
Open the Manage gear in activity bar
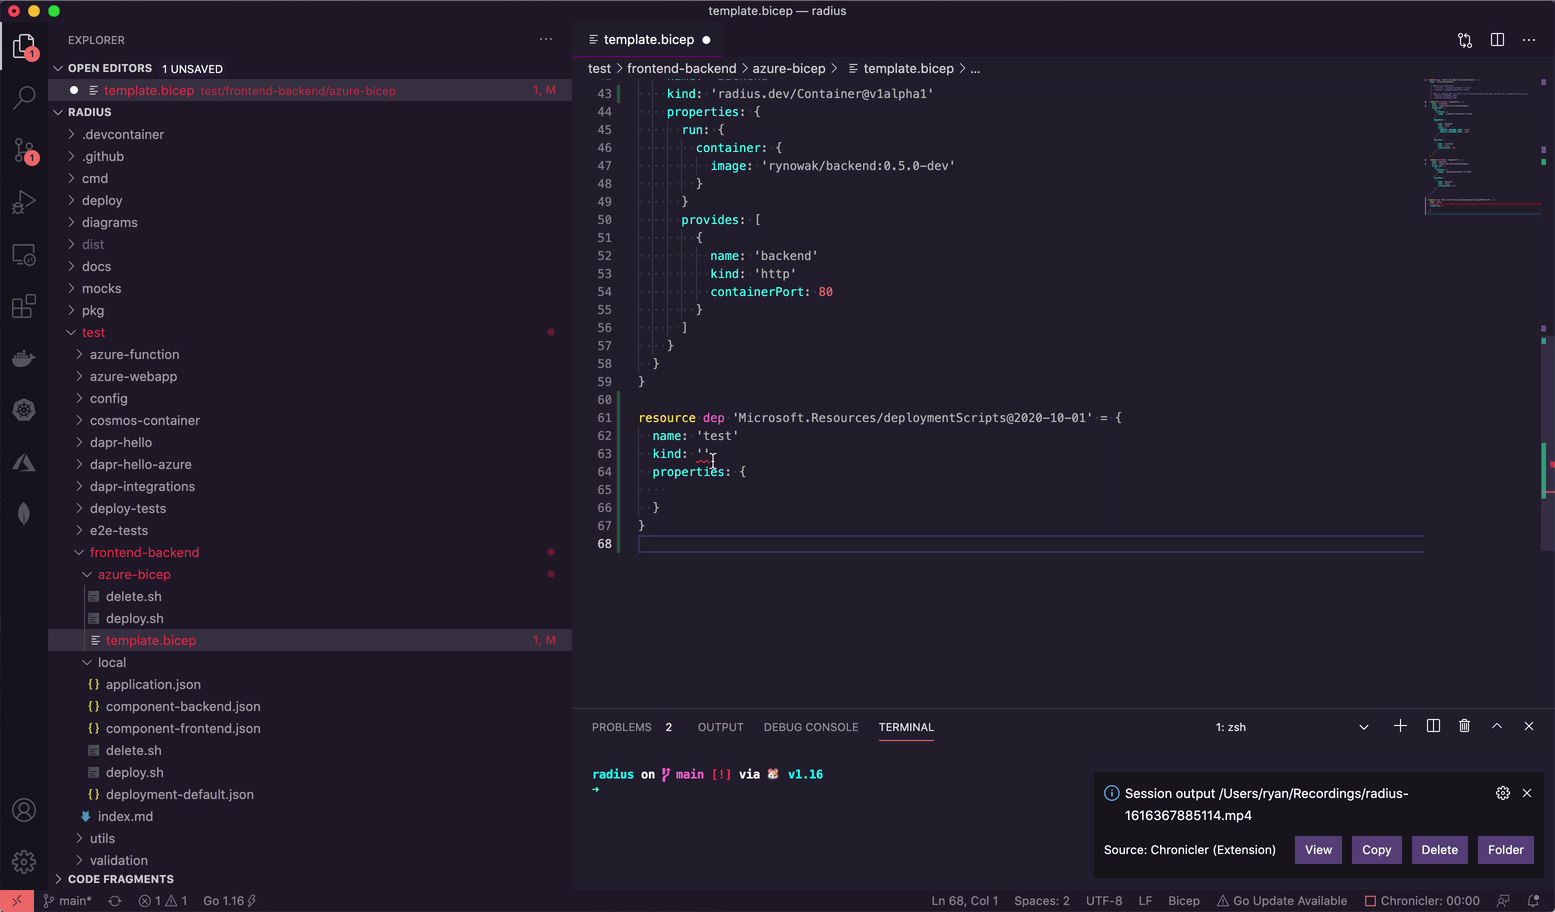point(24,861)
